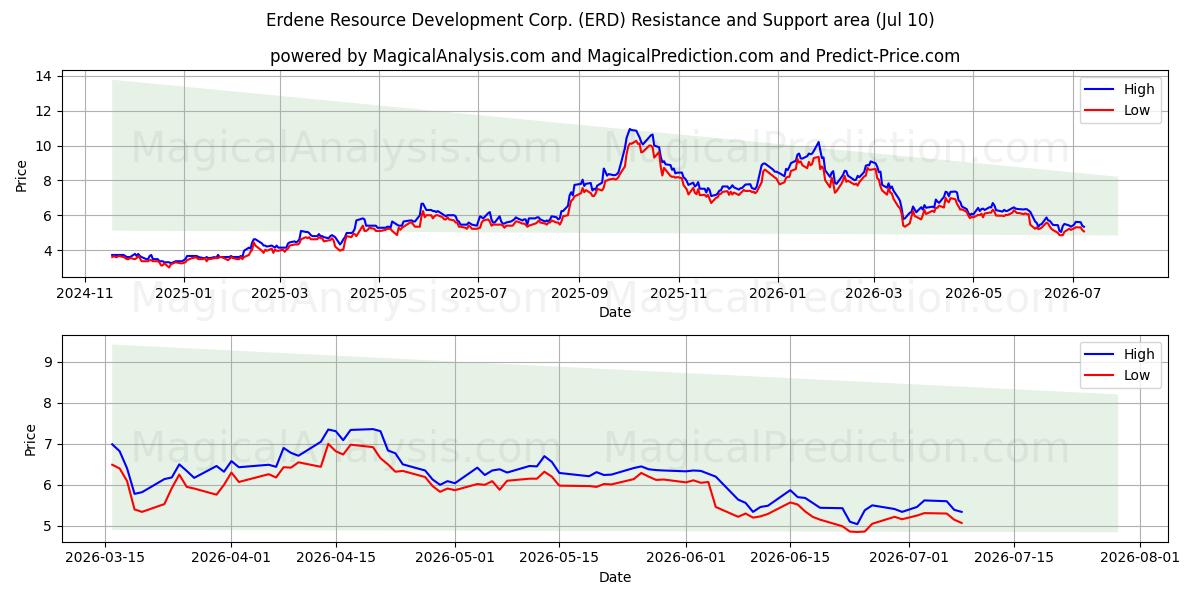Click the '2025-03' x-axis label on top chart

click(279, 294)
